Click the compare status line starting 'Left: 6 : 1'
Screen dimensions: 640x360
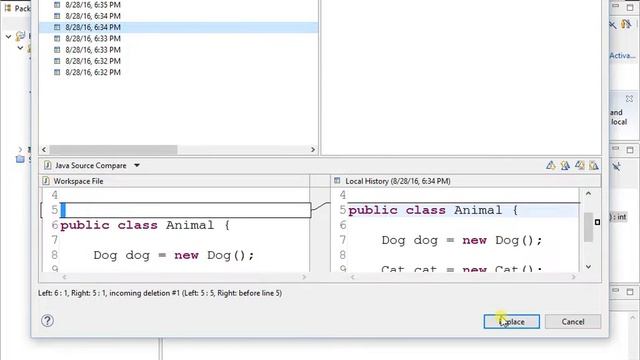click(x=160, y=293)
